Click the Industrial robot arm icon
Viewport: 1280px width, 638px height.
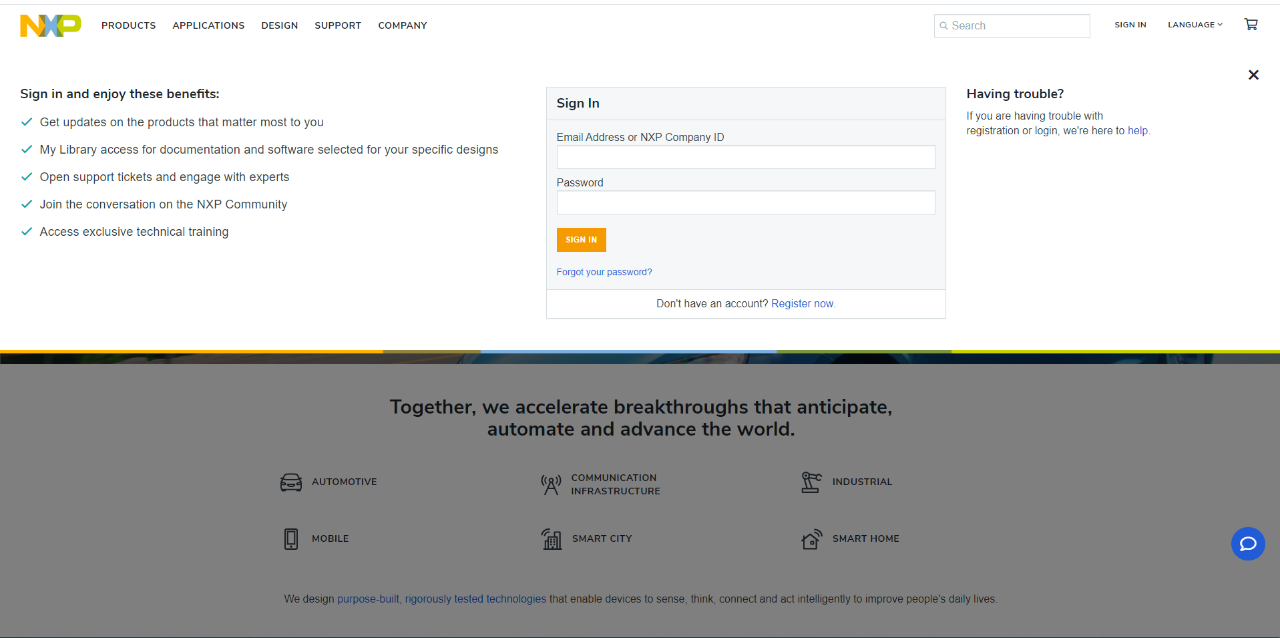(811, 482)
